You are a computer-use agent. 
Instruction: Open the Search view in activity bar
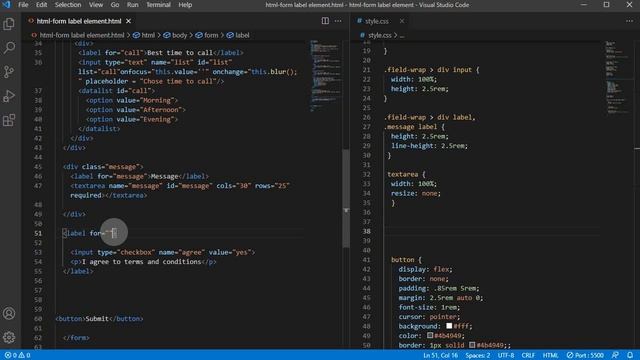click(9, 48)
